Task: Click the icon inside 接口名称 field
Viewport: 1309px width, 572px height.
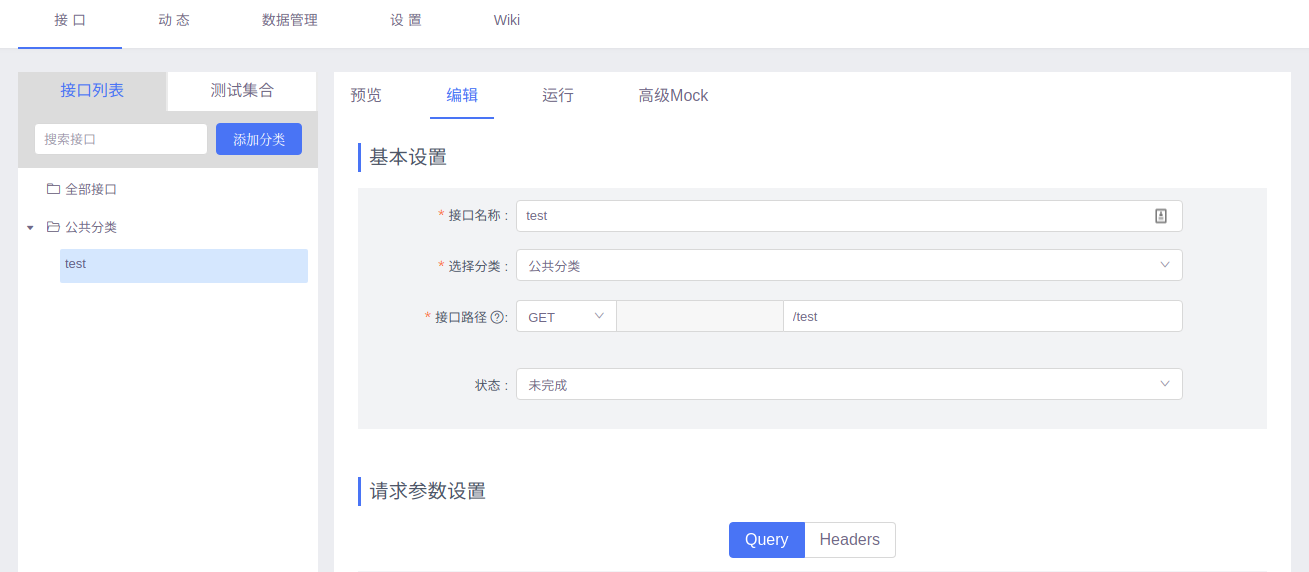Action: [1161, 216]
